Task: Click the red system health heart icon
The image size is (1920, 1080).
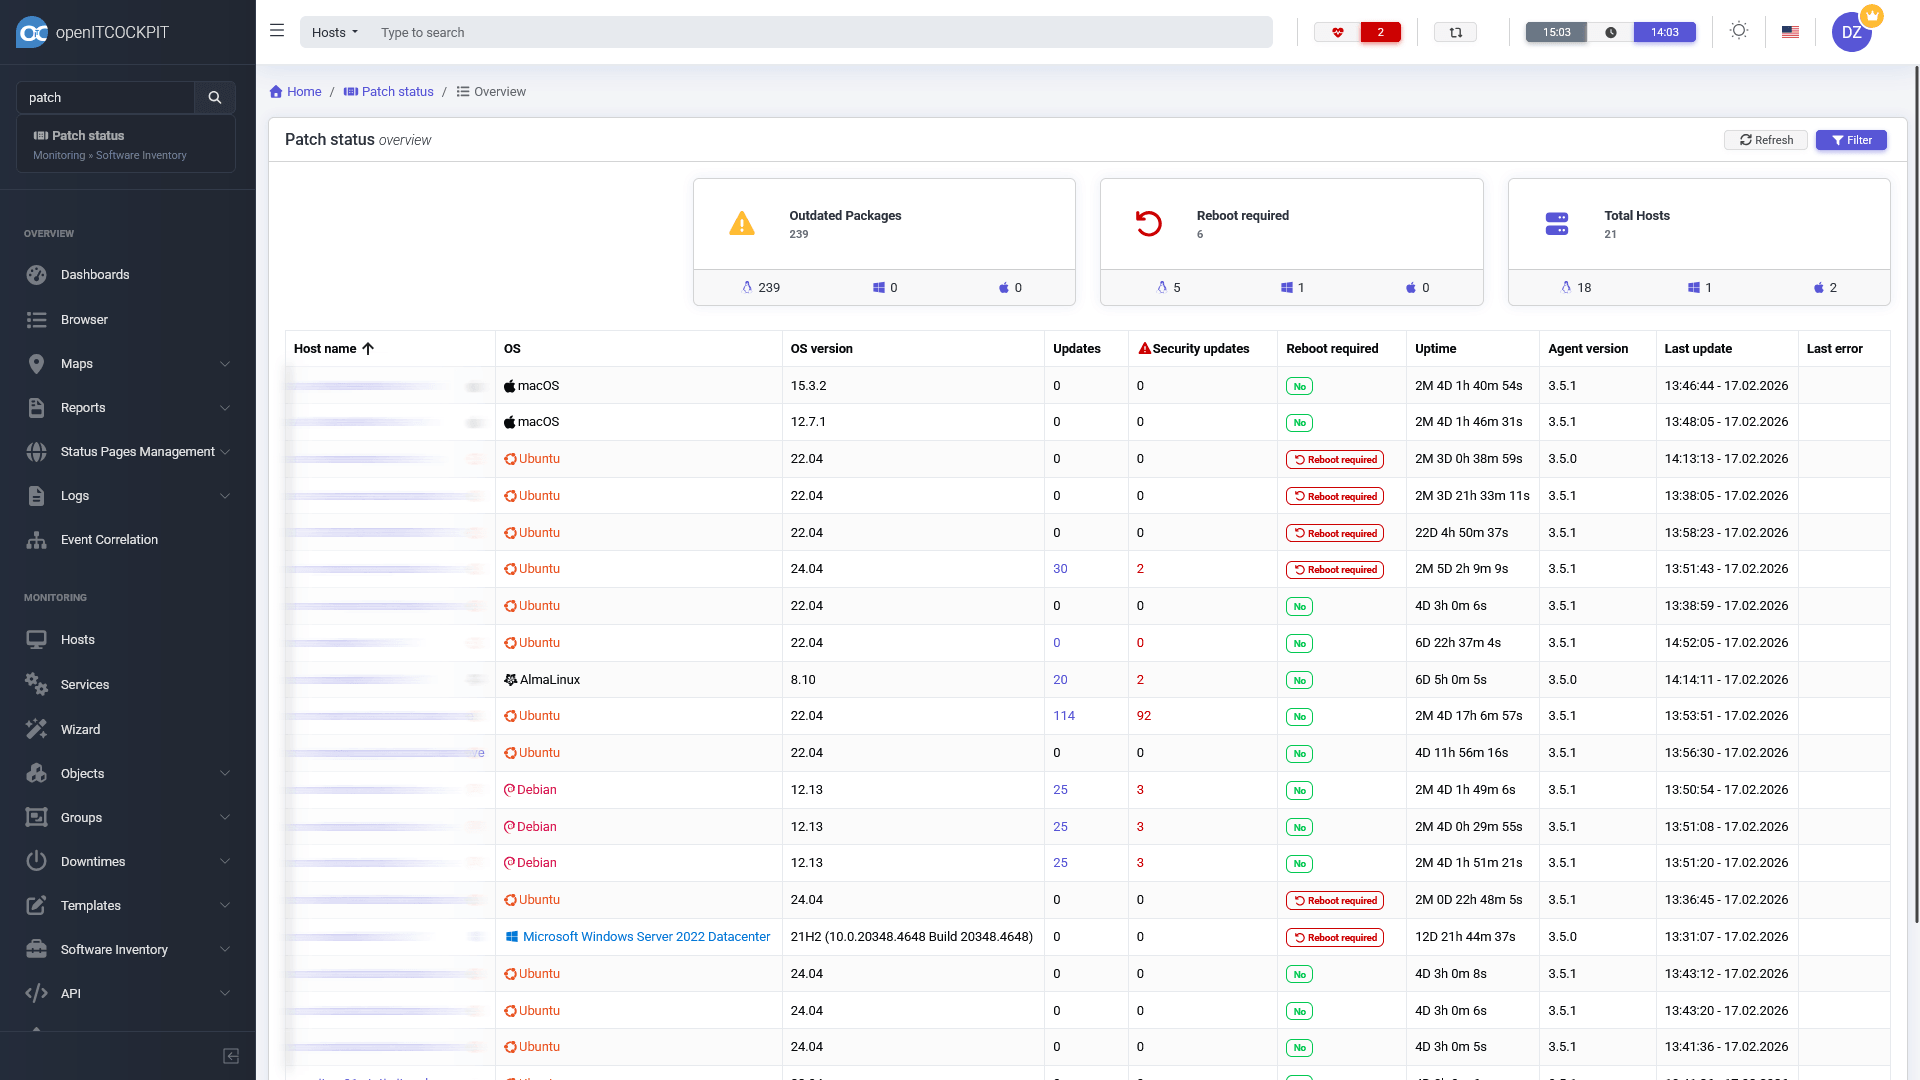Action: 1337,32
